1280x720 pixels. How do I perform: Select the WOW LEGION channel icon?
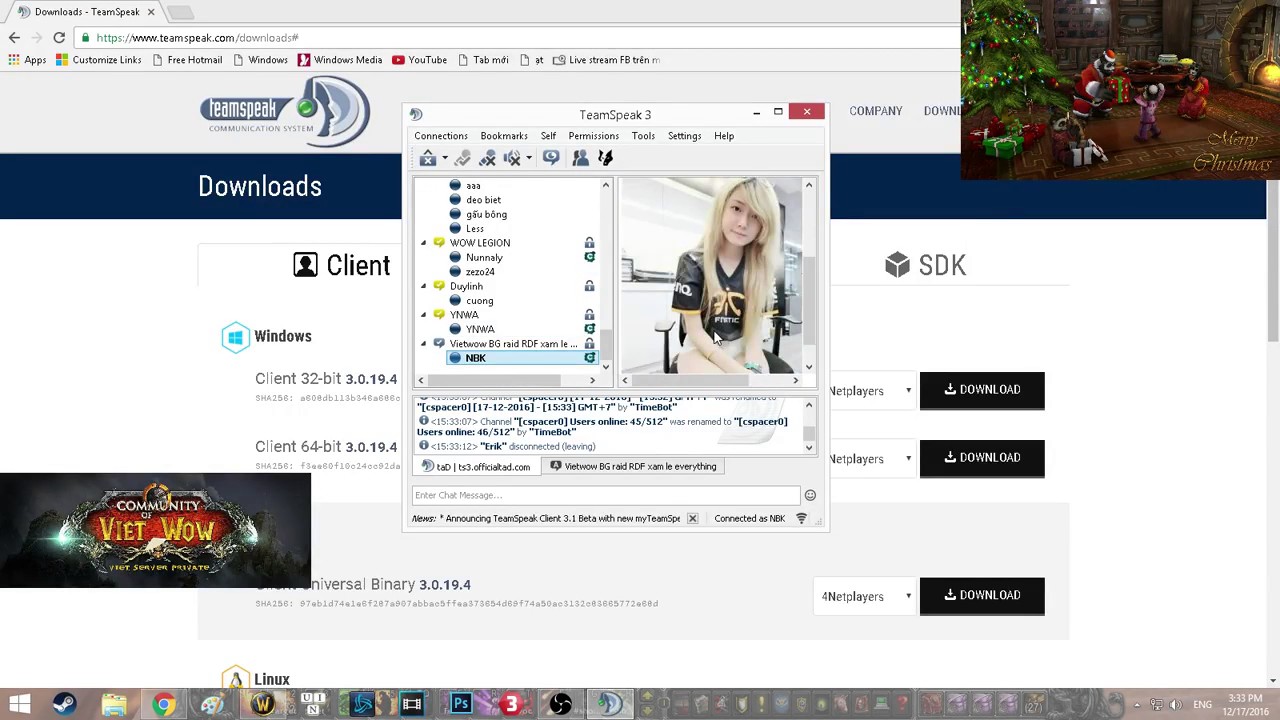pos(439,243)
